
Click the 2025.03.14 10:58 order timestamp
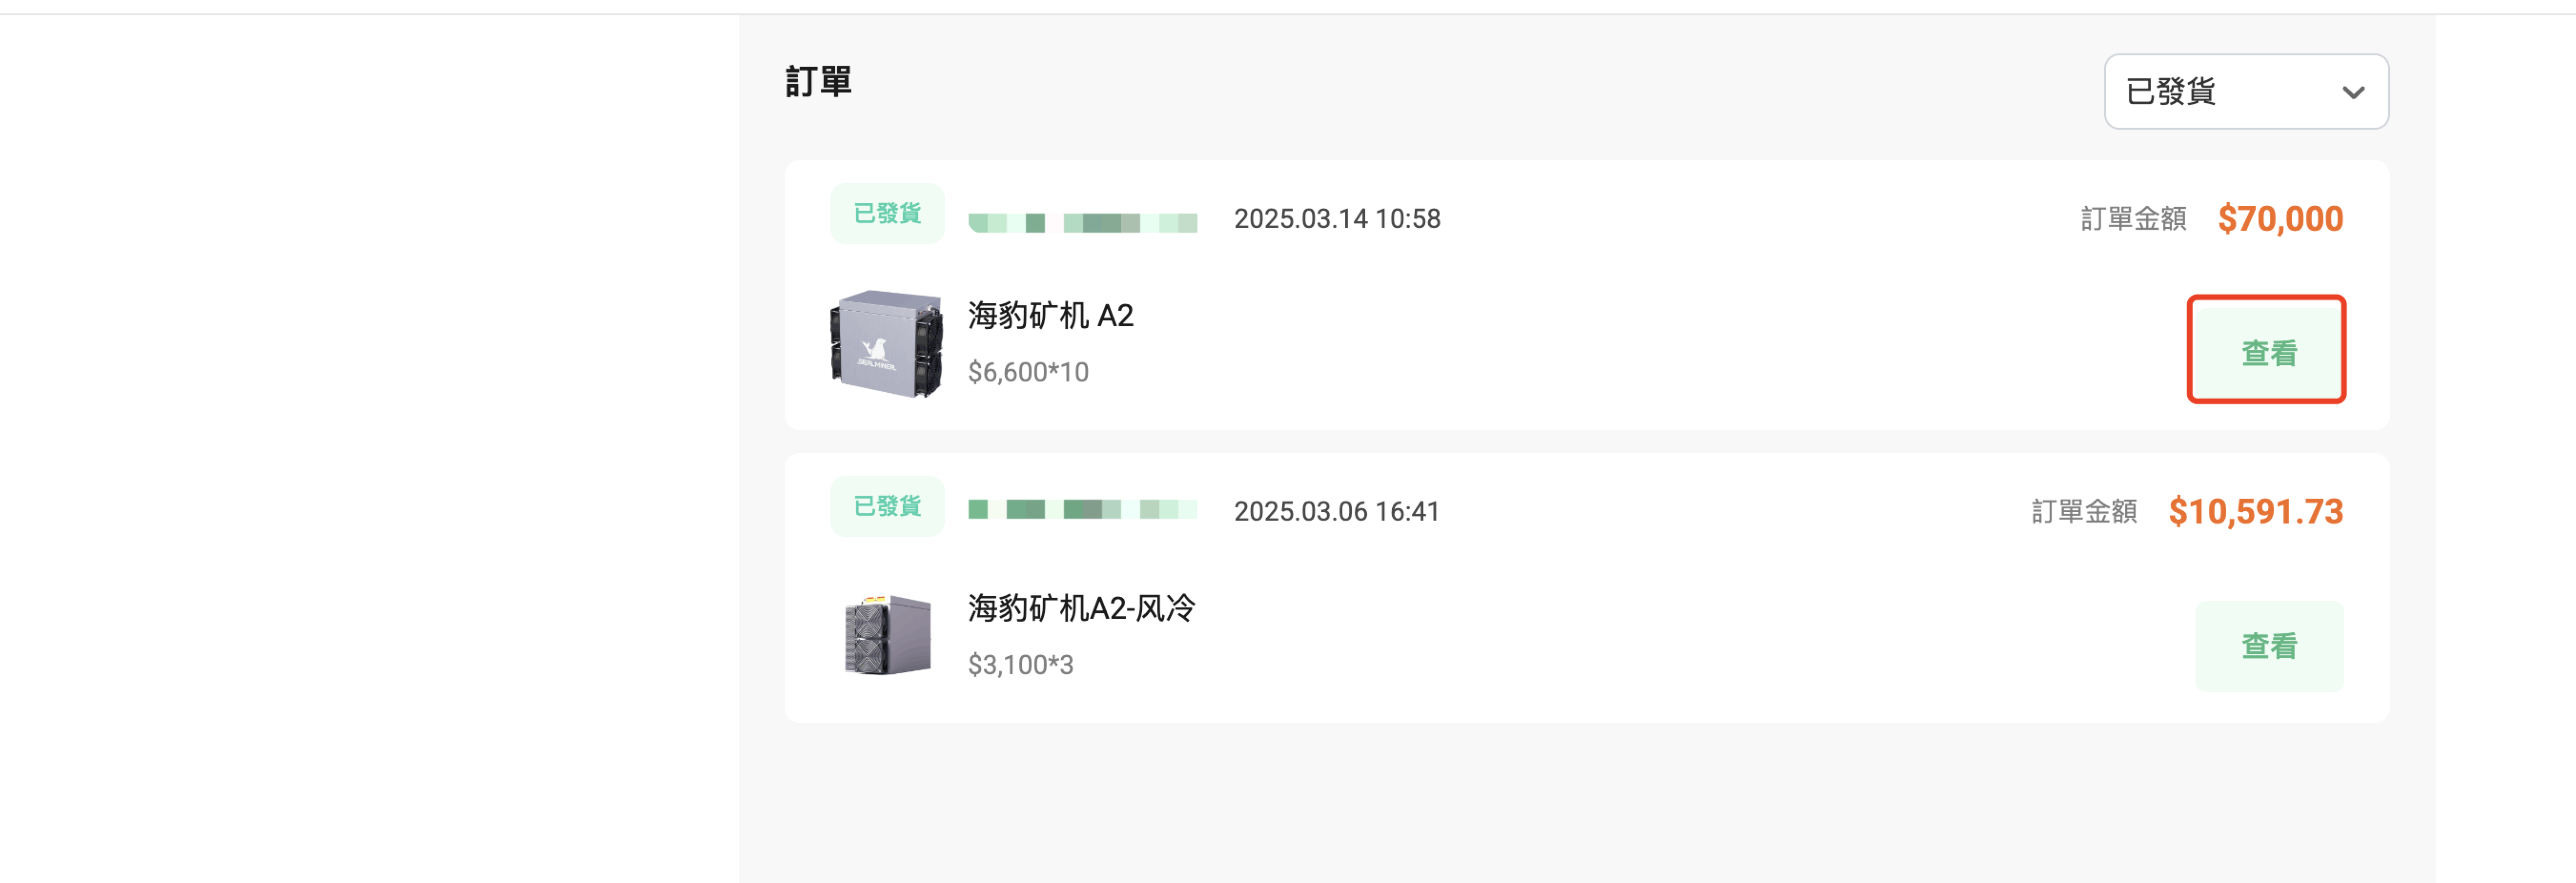pyautogui.click(x=1337, y=218)
